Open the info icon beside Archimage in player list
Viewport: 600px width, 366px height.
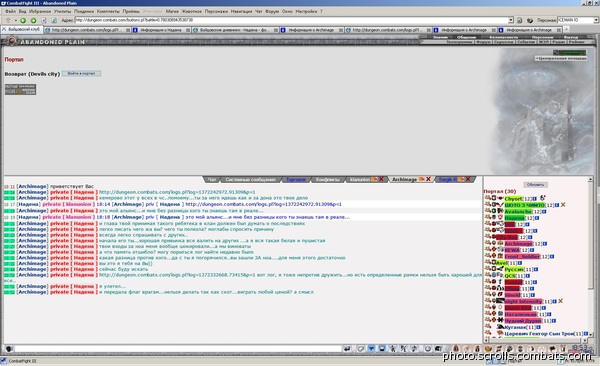[x=545, y=243]
